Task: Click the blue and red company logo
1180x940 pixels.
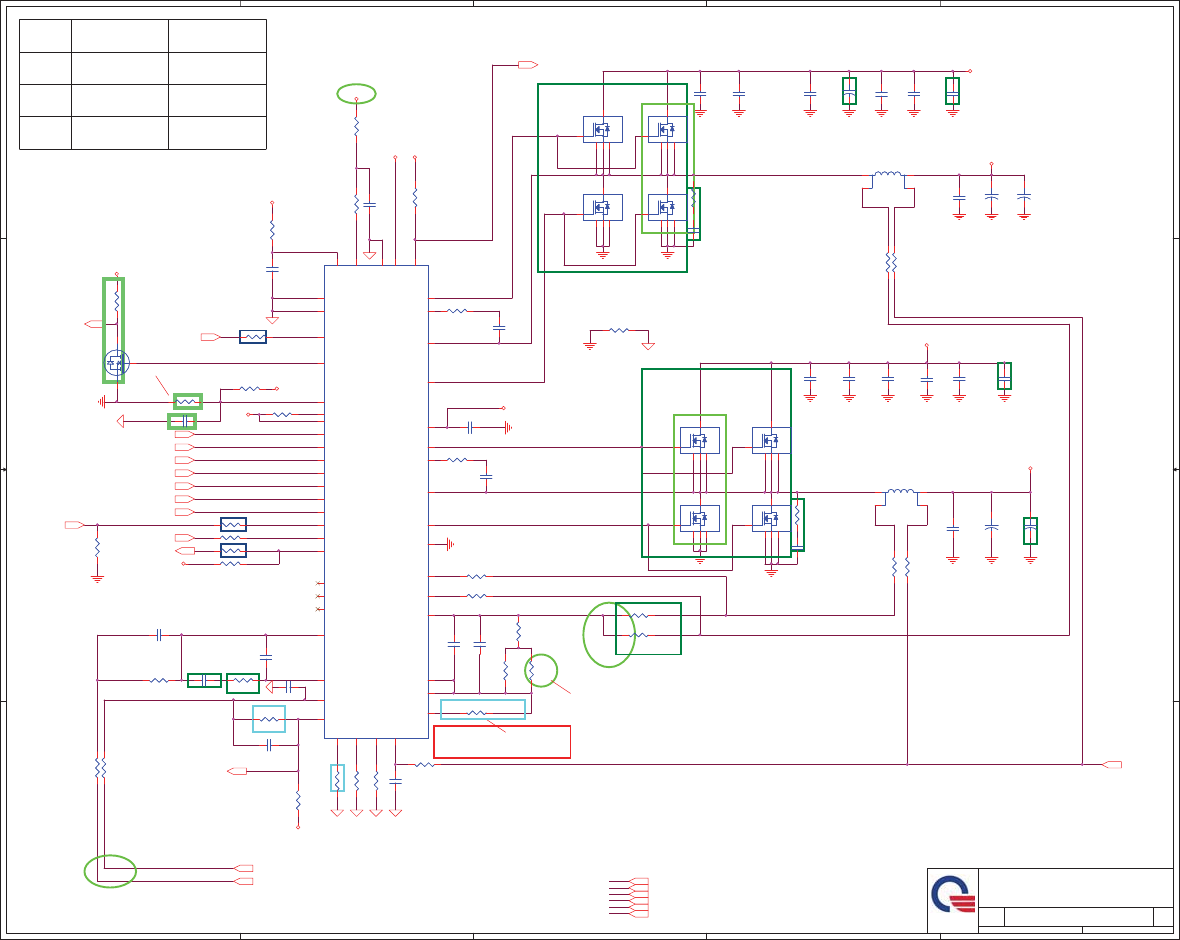Action: (x=953, y=894)
